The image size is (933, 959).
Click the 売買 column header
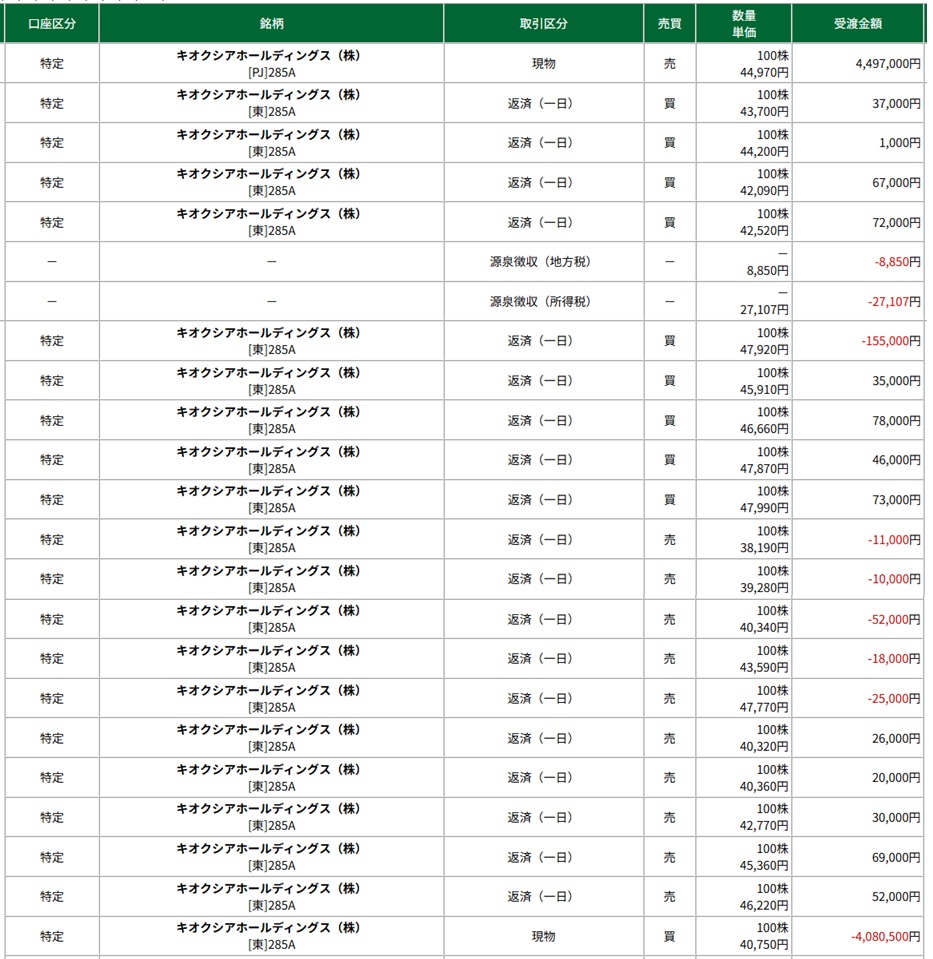click(669, 23)
